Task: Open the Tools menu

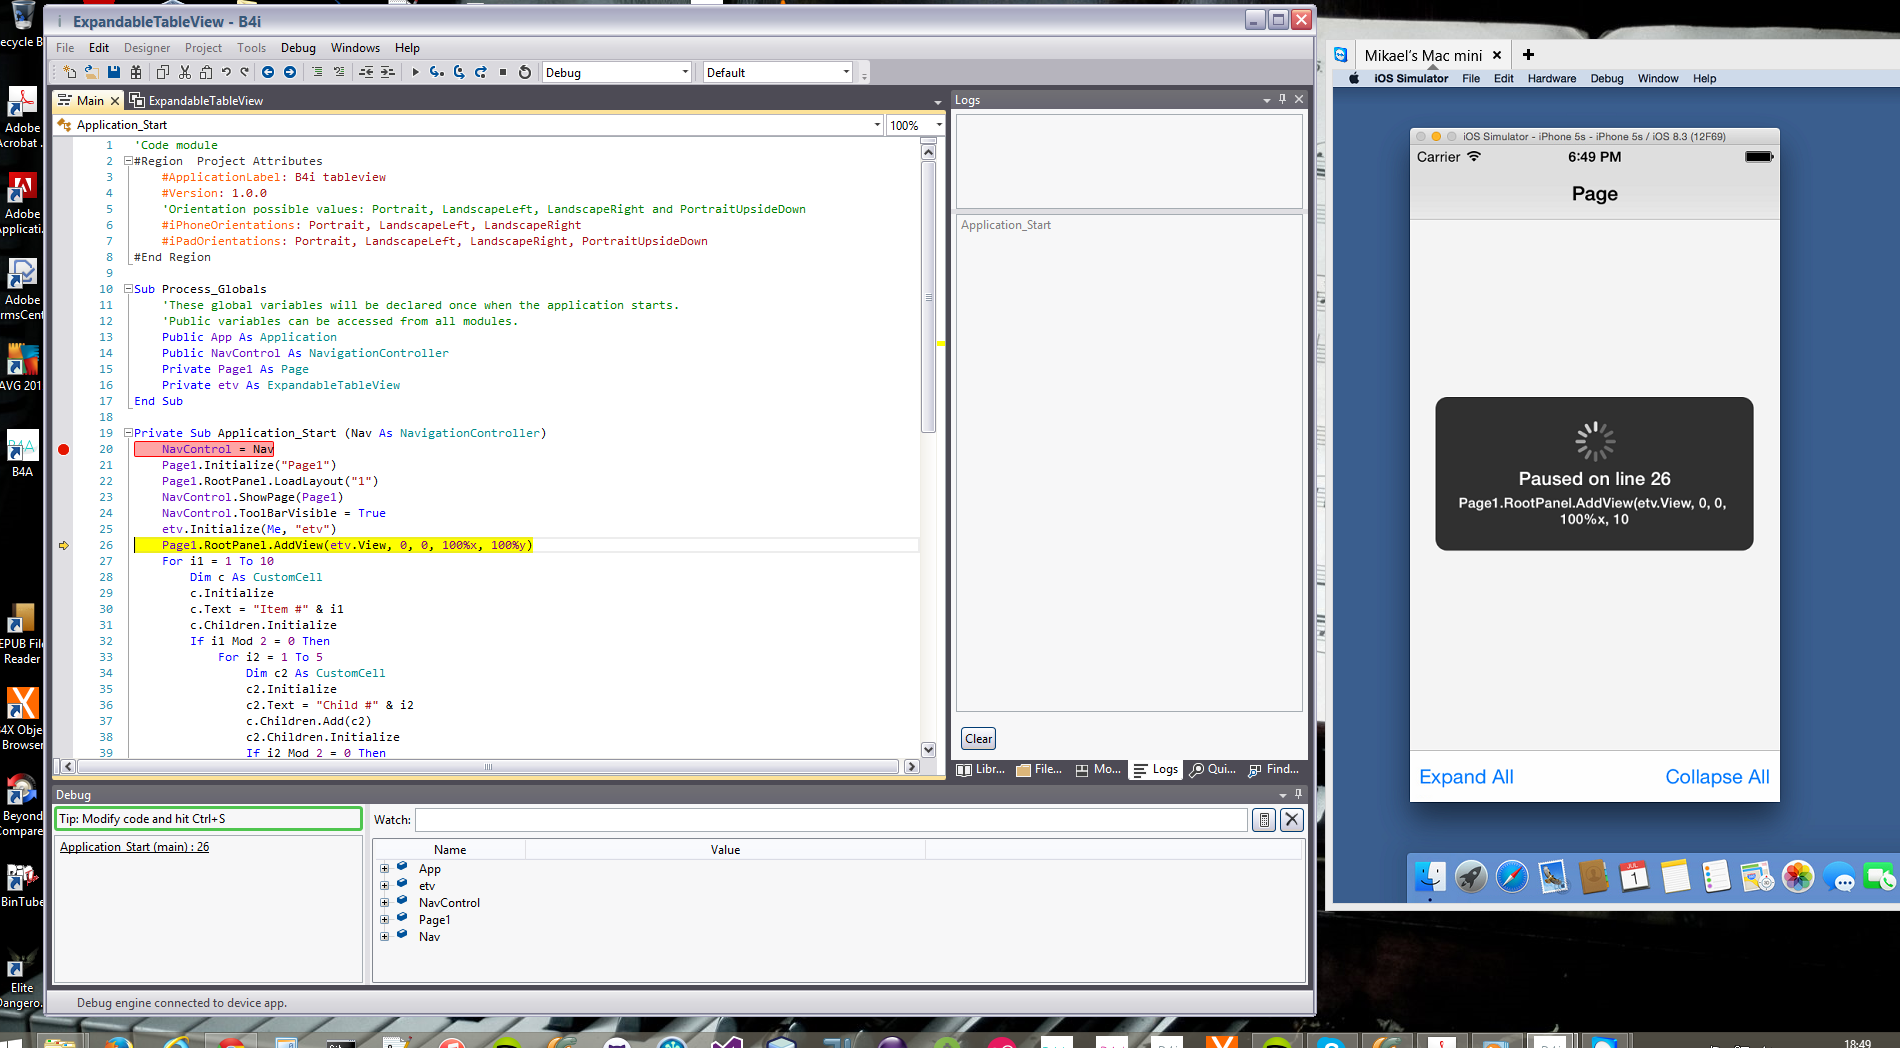Action: tap(251, 48)
